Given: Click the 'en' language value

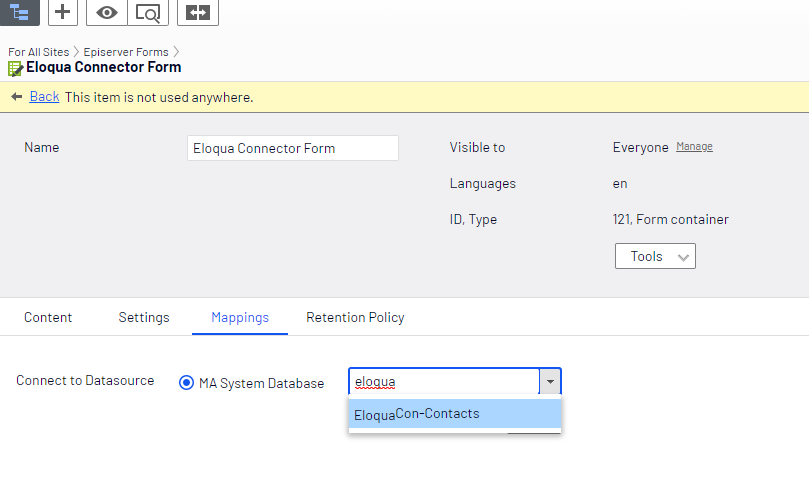Looking at the screenshot, I should click(620, 184).
